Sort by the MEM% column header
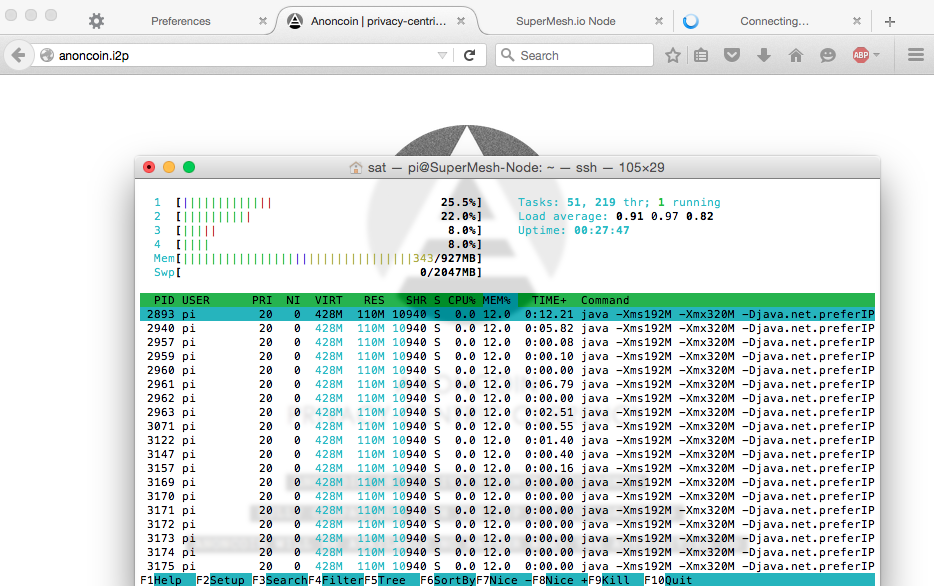934x586 pixels. pos(497,300)
